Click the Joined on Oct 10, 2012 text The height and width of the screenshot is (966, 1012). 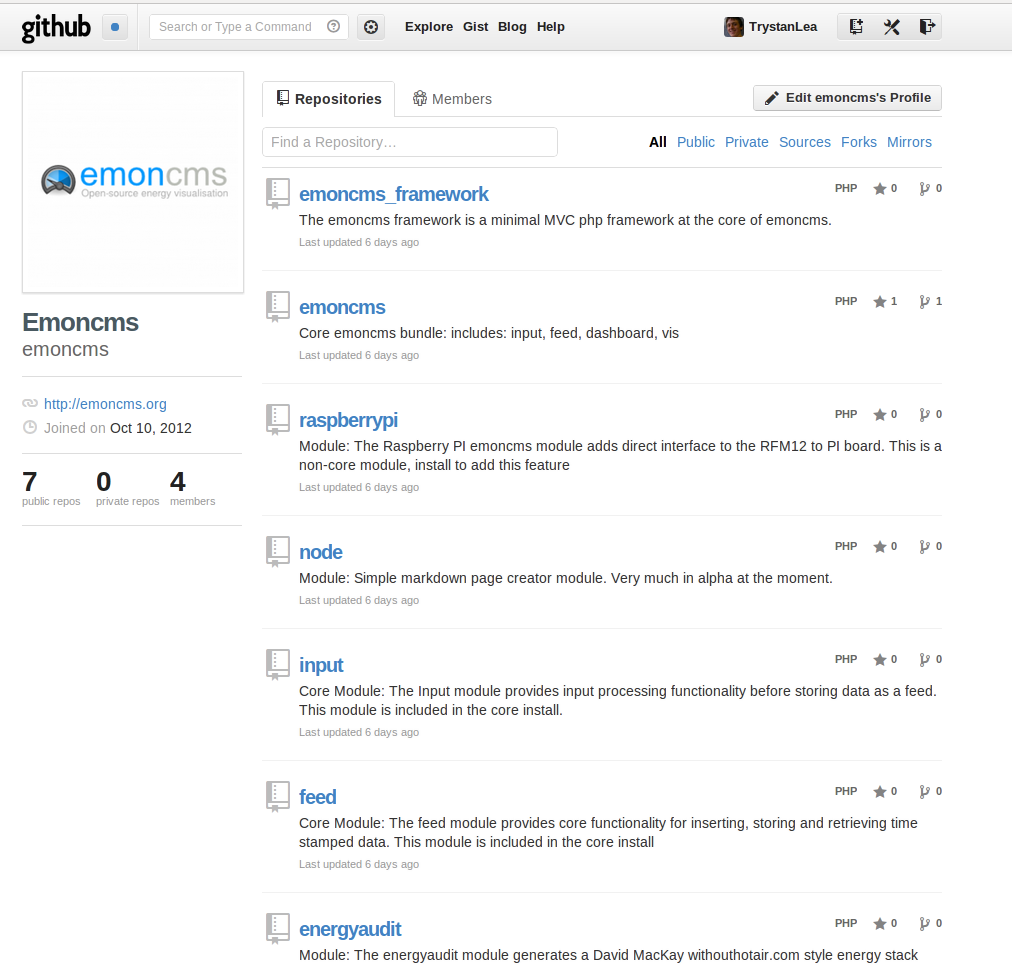[117, 428]
